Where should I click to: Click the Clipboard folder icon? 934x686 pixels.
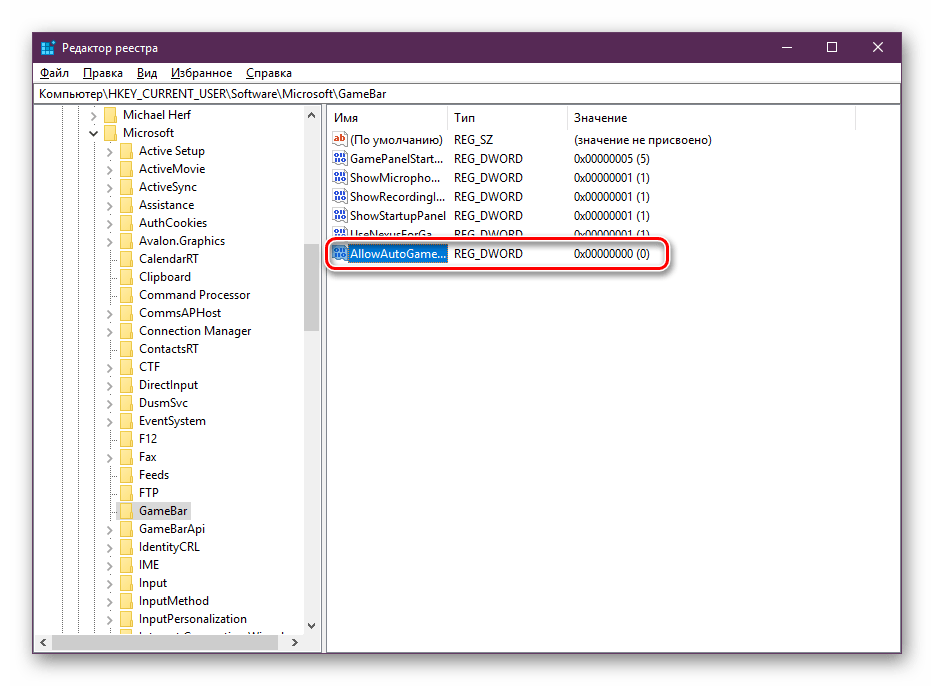[x=126, y=277]
